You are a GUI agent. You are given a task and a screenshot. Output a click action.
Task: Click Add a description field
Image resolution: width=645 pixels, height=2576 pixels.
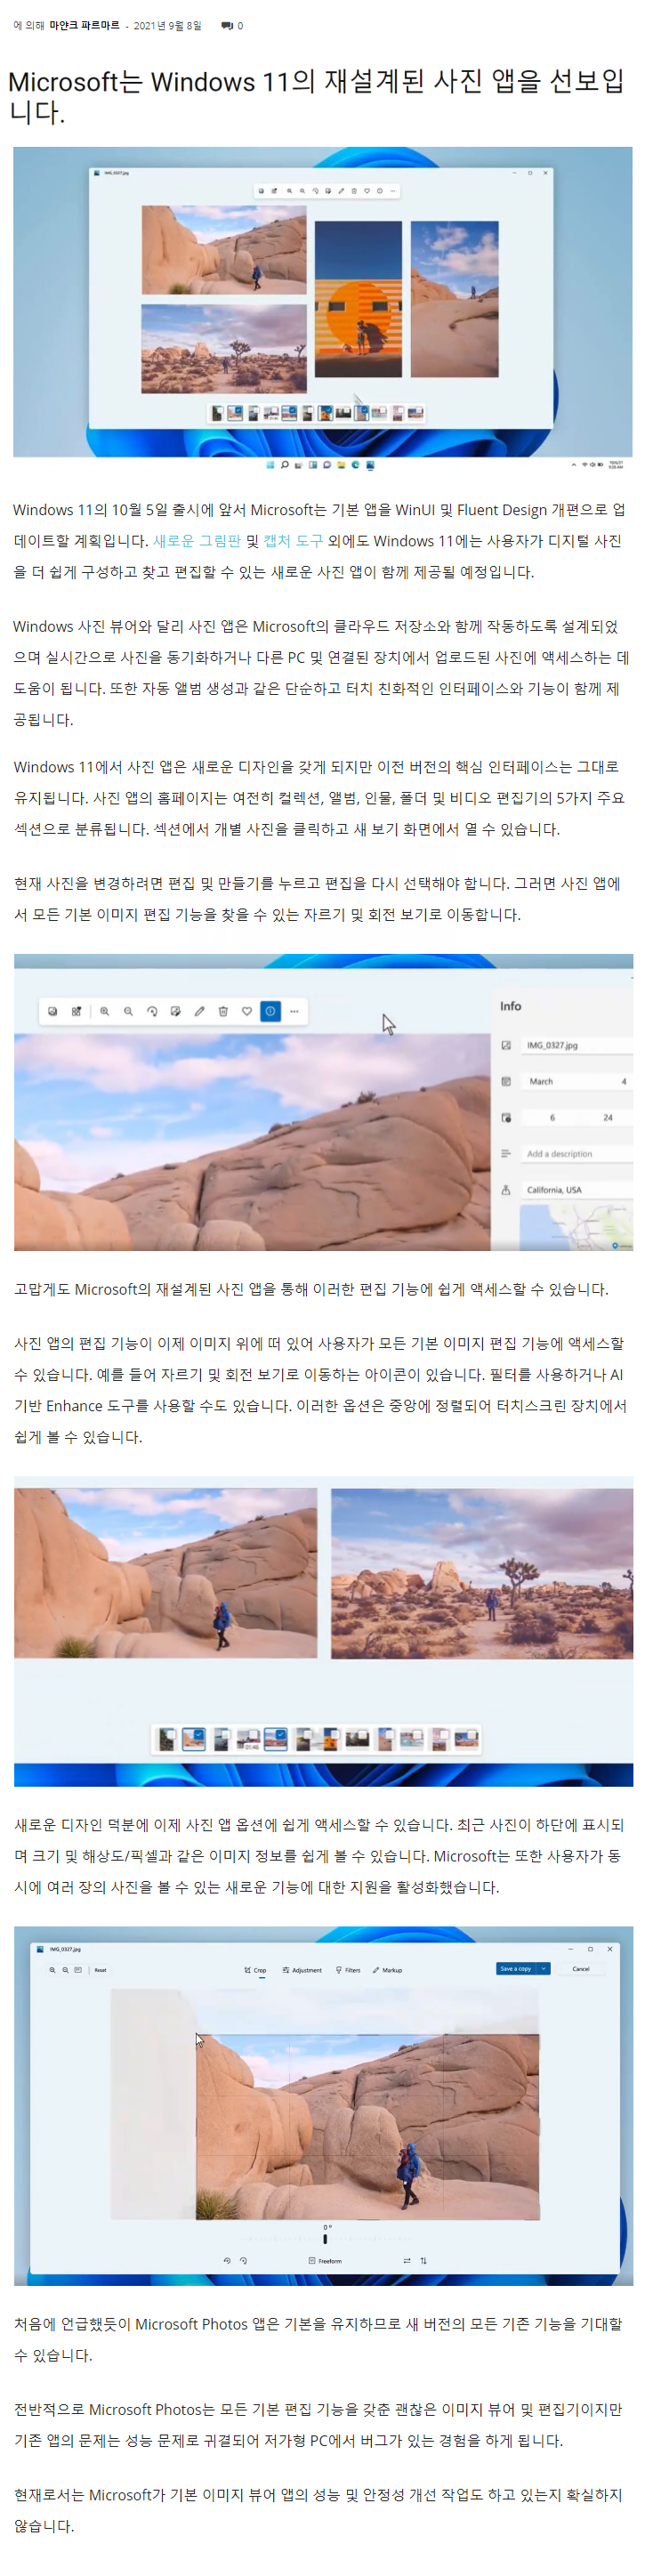578,1153
